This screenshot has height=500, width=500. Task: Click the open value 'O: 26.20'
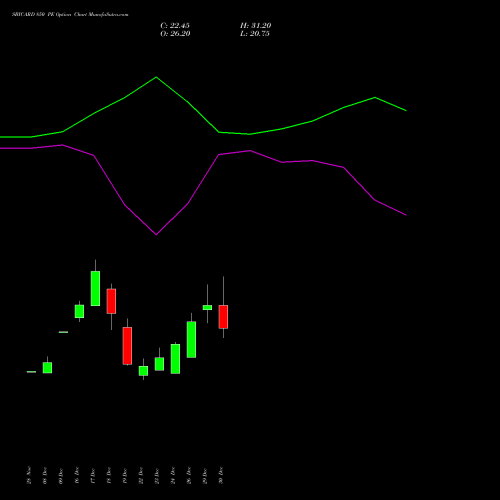(x=175, y=34)
